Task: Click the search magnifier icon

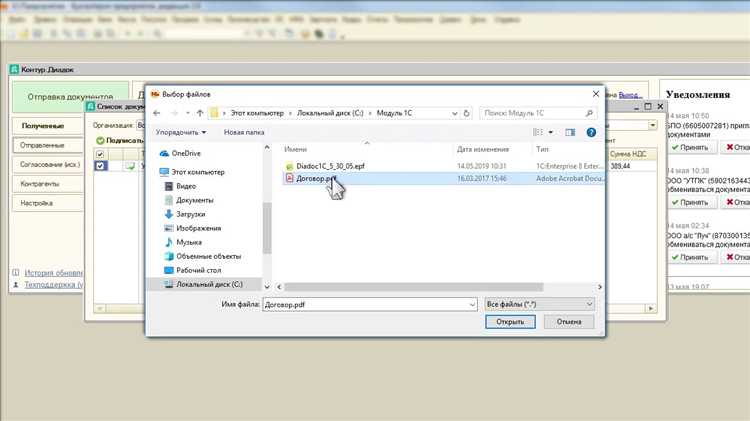Action: click(589, 113)
